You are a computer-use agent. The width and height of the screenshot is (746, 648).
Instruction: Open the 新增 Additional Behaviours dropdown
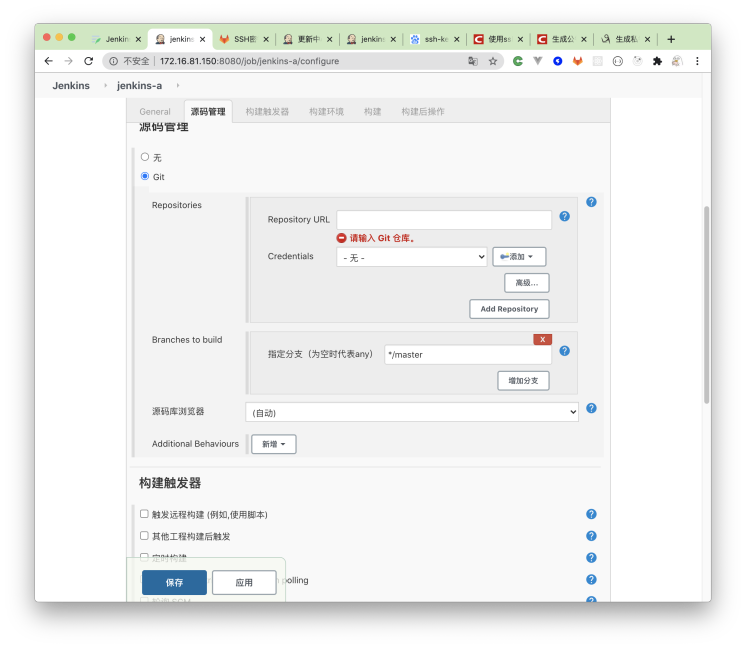[274, 444]
